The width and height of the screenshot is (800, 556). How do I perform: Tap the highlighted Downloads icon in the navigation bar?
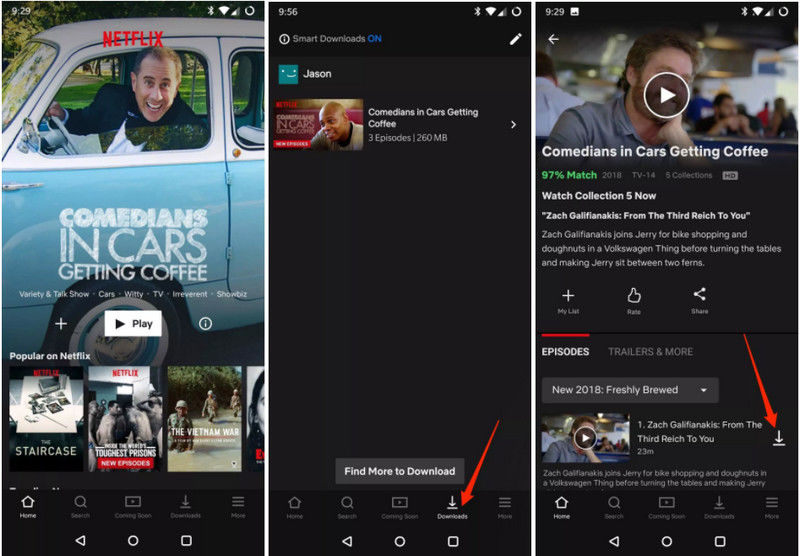click(452, 506)
